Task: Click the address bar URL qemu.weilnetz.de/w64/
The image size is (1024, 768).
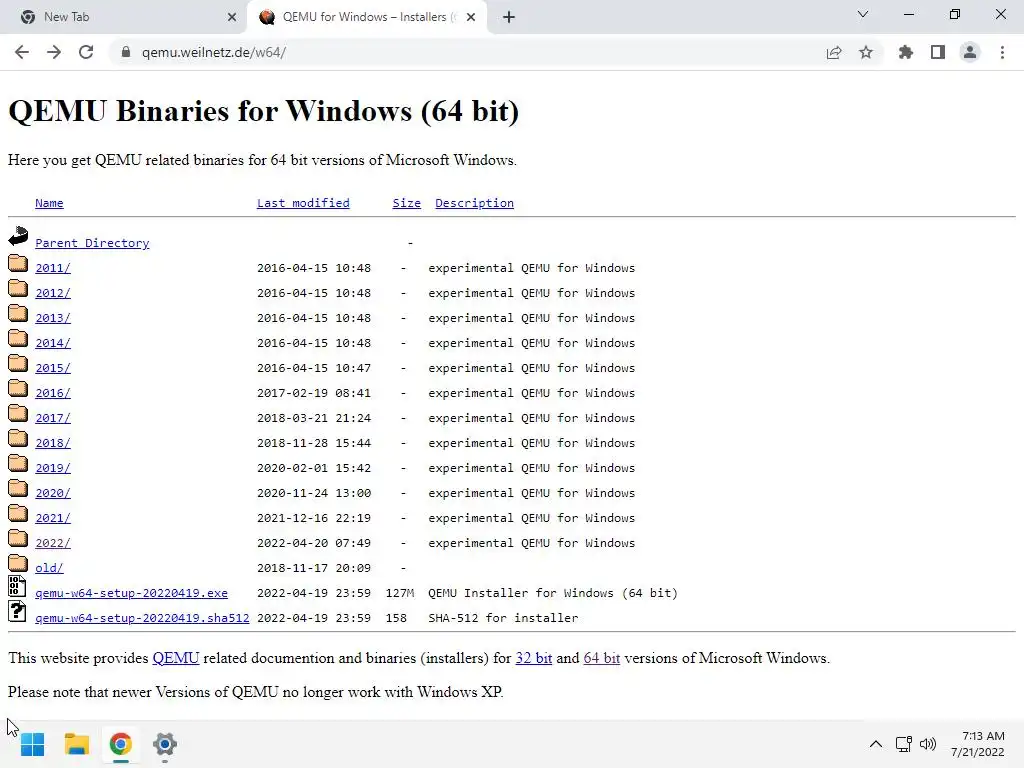Action: (x=214, y=52)
